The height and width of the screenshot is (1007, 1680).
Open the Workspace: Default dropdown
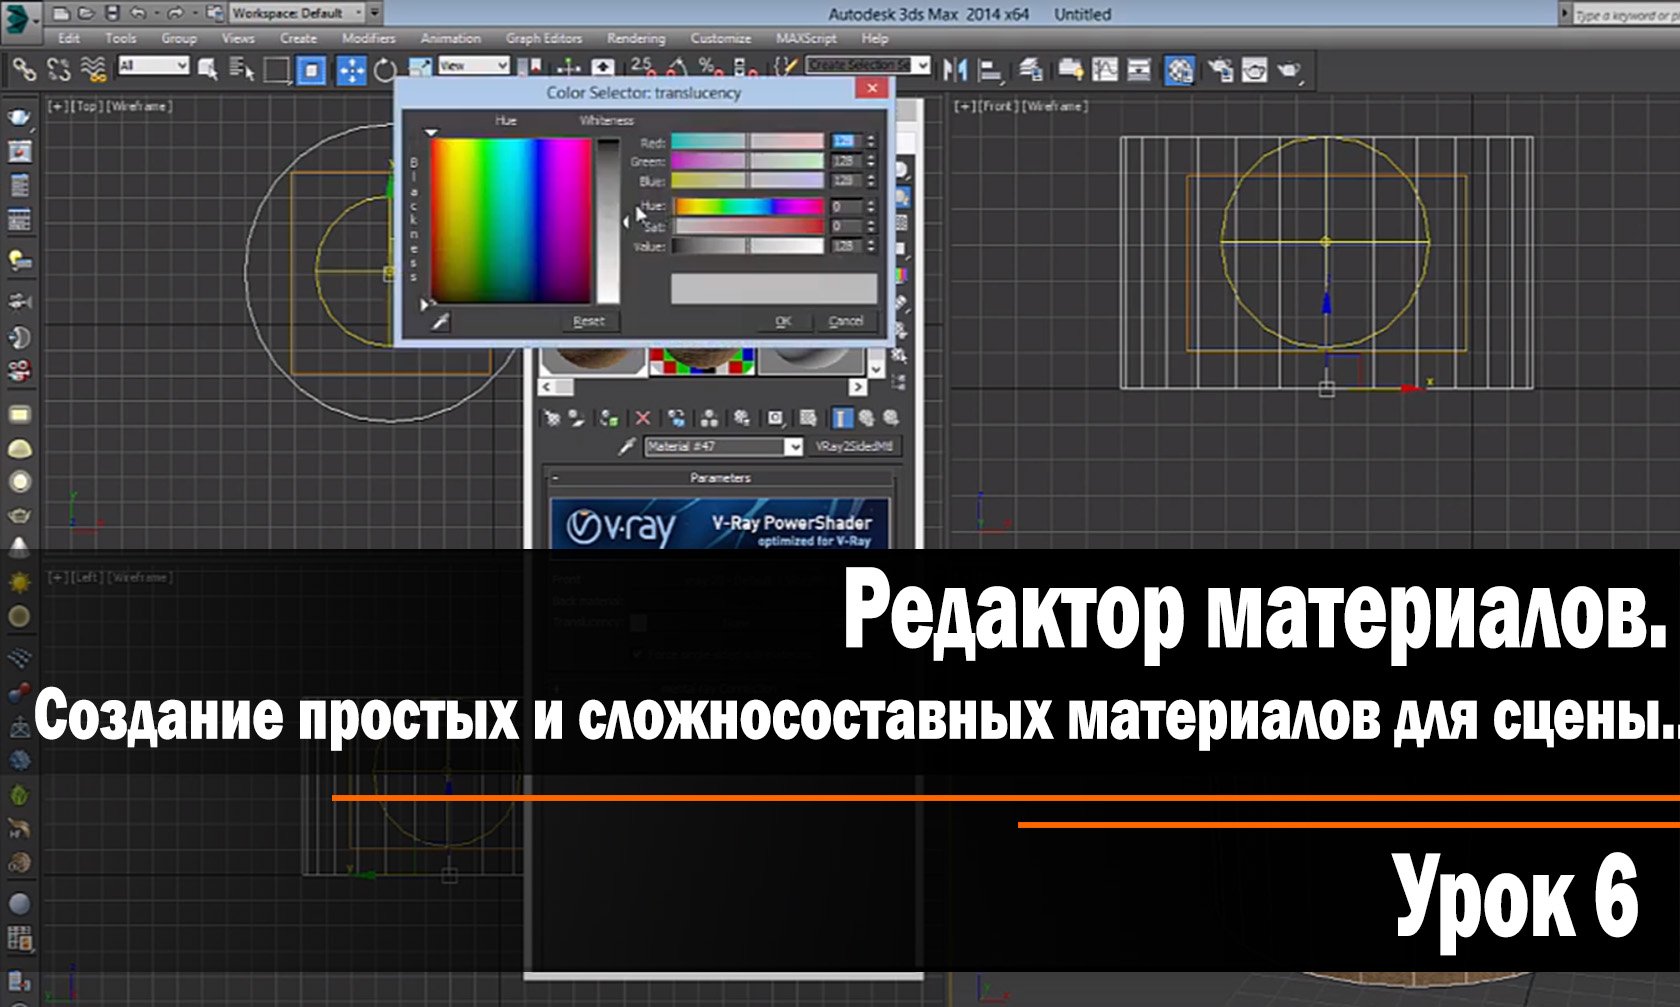pos(298,13)
